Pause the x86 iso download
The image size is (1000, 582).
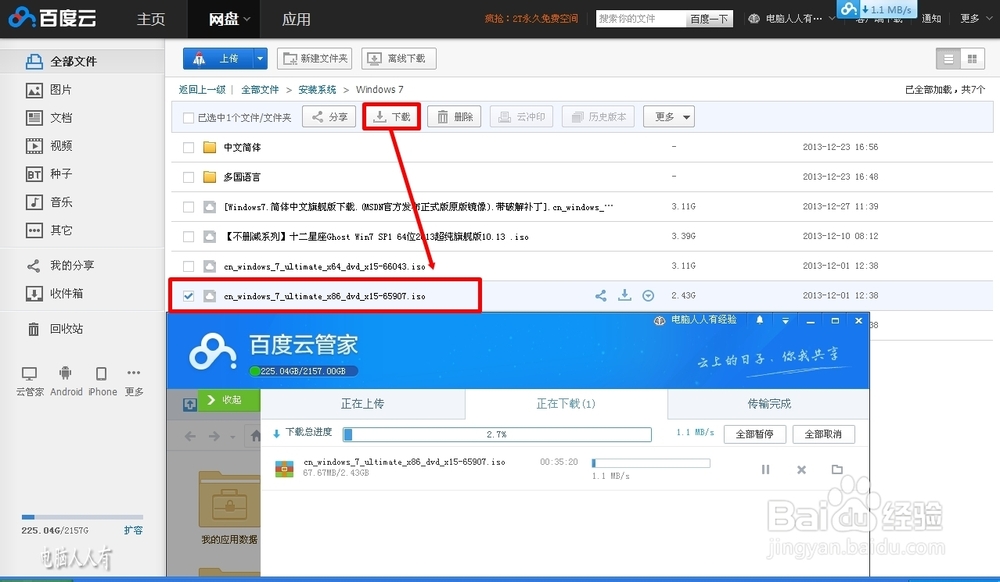[x=765, y=470]
